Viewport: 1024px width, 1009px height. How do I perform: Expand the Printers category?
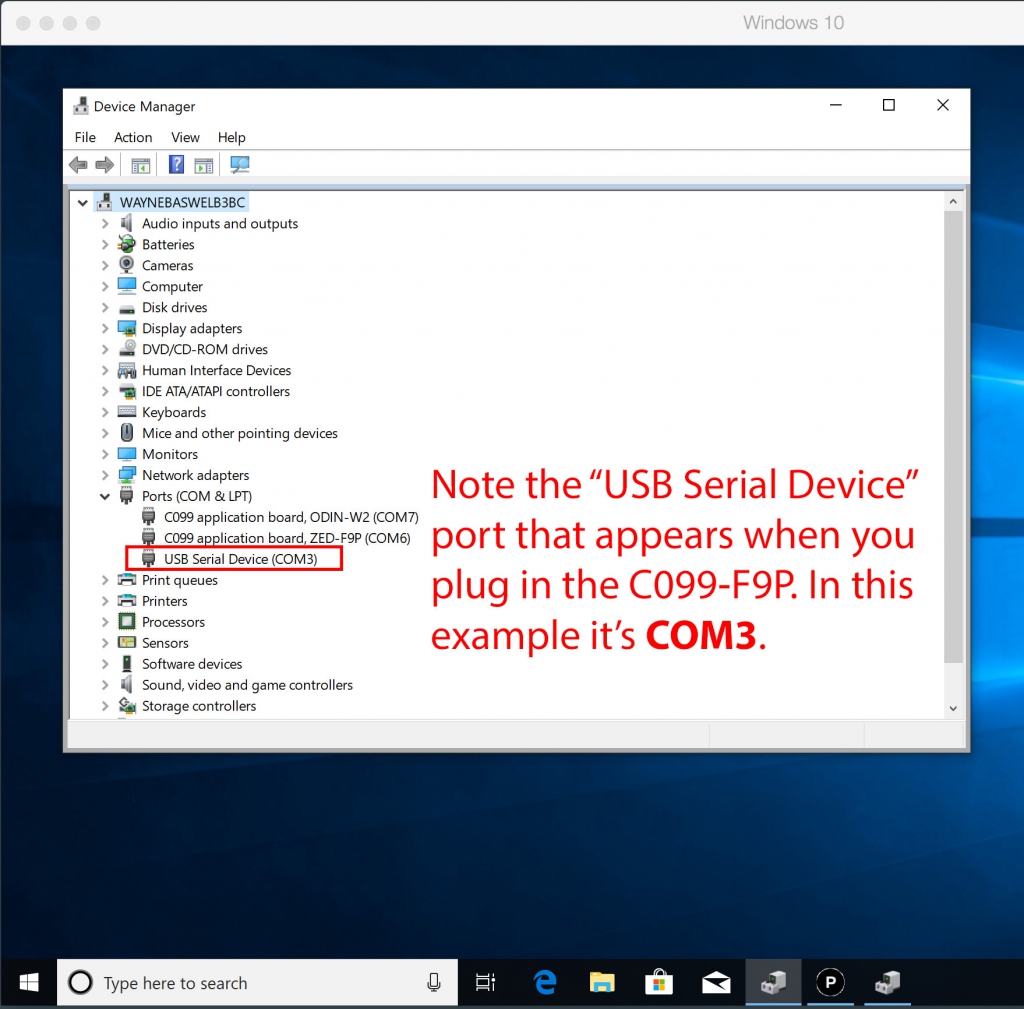(104, 601)
